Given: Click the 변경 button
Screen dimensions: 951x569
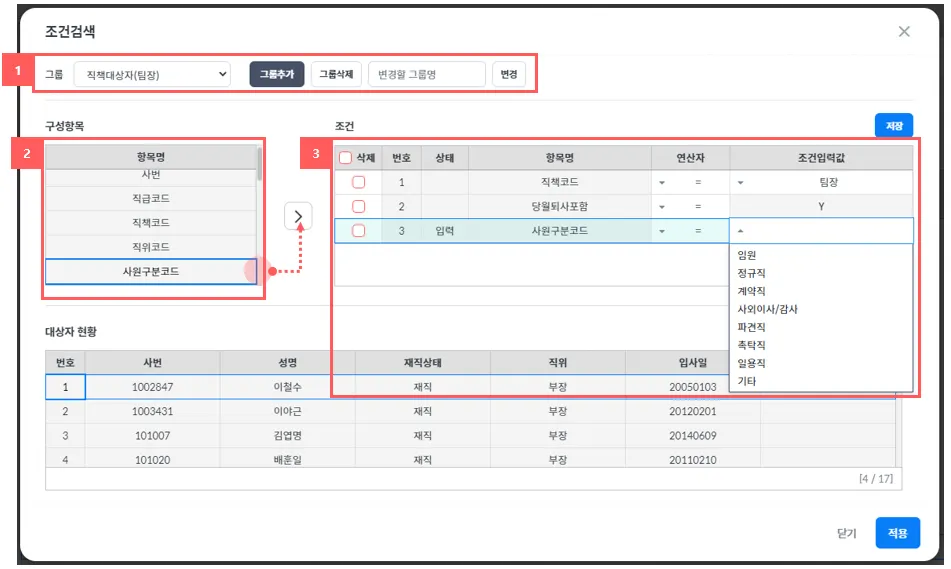Looking at the screenshot, I should coord(508,74).
